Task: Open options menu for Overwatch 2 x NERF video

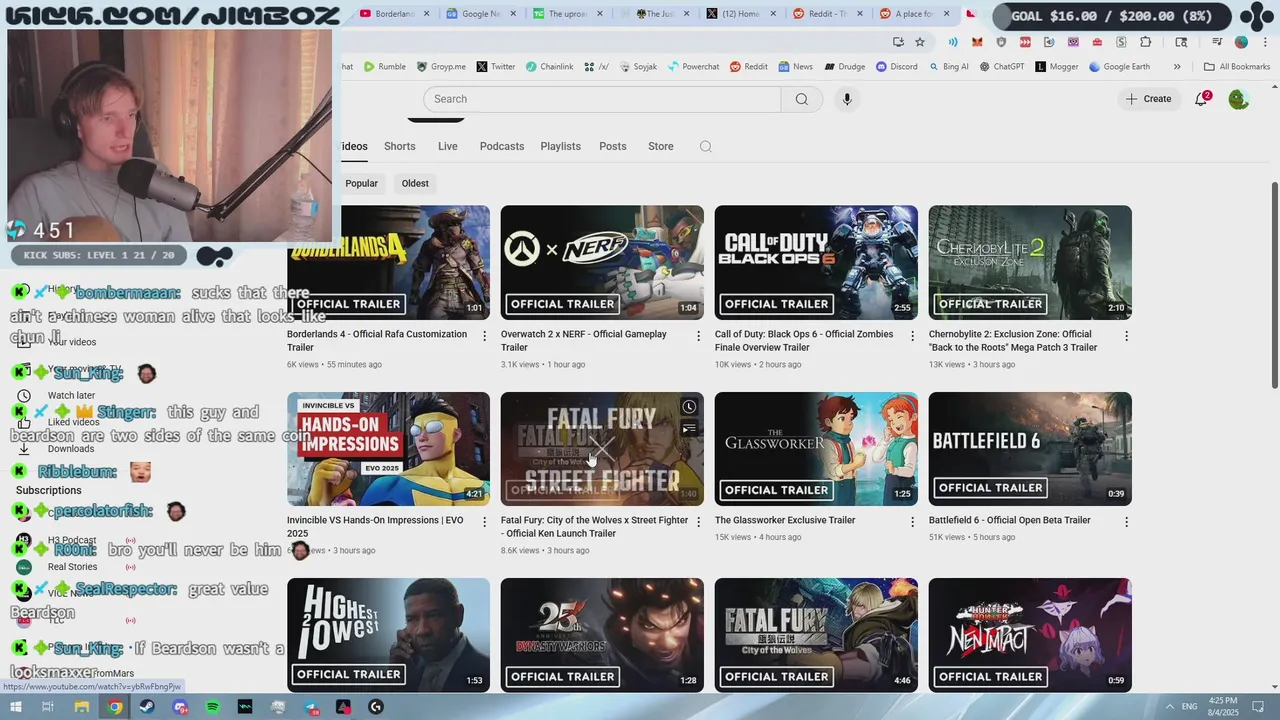Action: coord(699,336)
